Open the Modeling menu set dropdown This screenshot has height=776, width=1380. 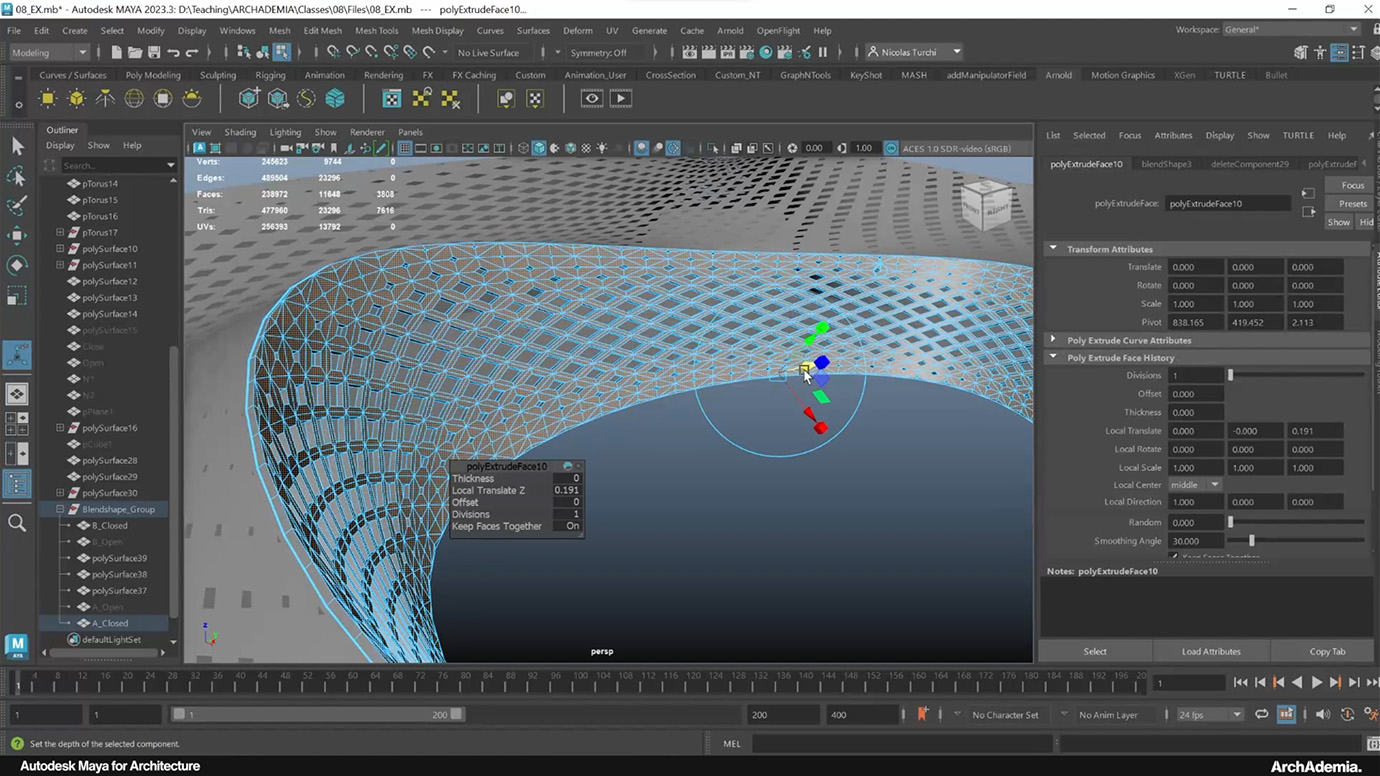tap(48, 52)
